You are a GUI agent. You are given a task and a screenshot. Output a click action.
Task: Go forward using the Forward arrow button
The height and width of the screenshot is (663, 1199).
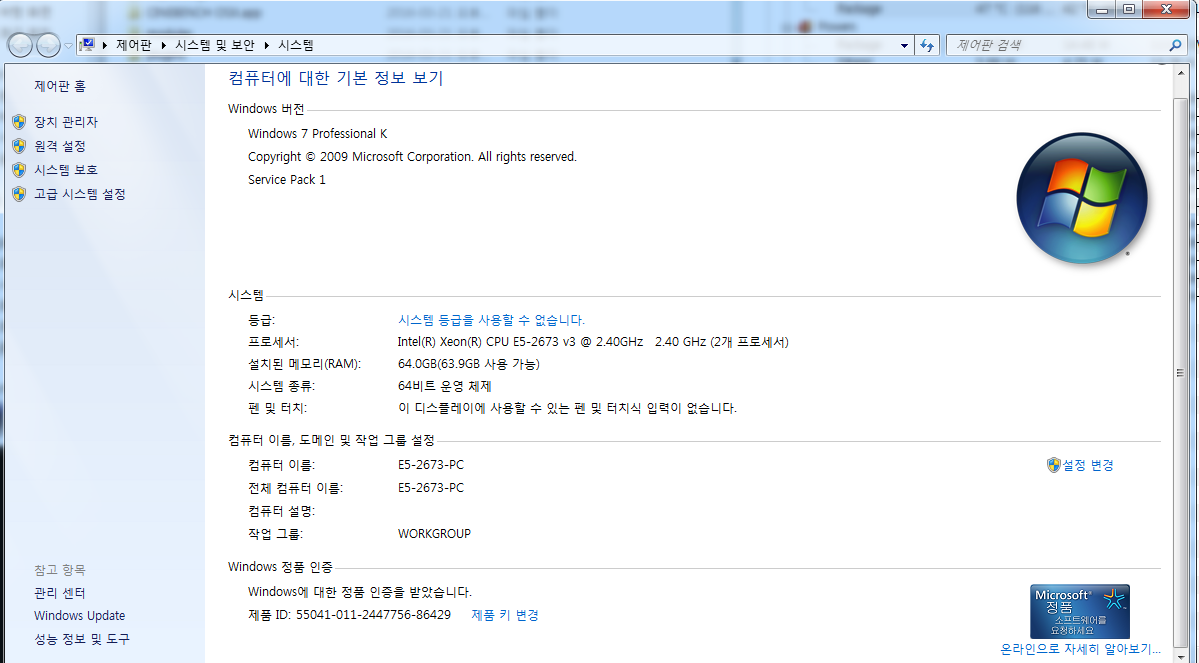tap(47, 46)
